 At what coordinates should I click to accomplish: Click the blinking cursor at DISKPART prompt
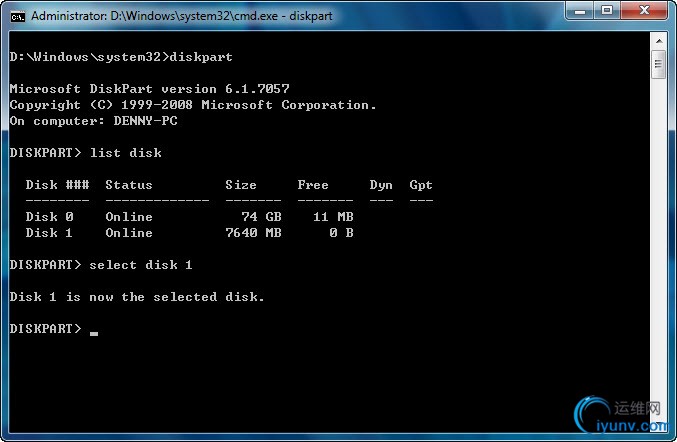[94, 333]
